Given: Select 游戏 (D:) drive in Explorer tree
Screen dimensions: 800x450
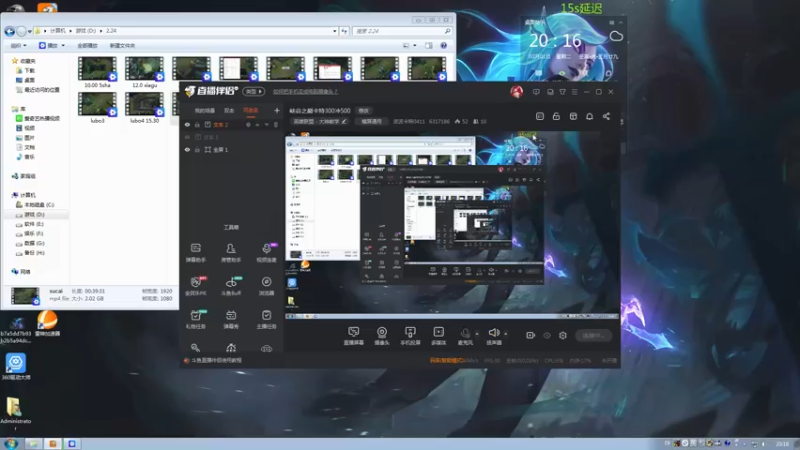Looking at the screenshot, I should point(34,215).
